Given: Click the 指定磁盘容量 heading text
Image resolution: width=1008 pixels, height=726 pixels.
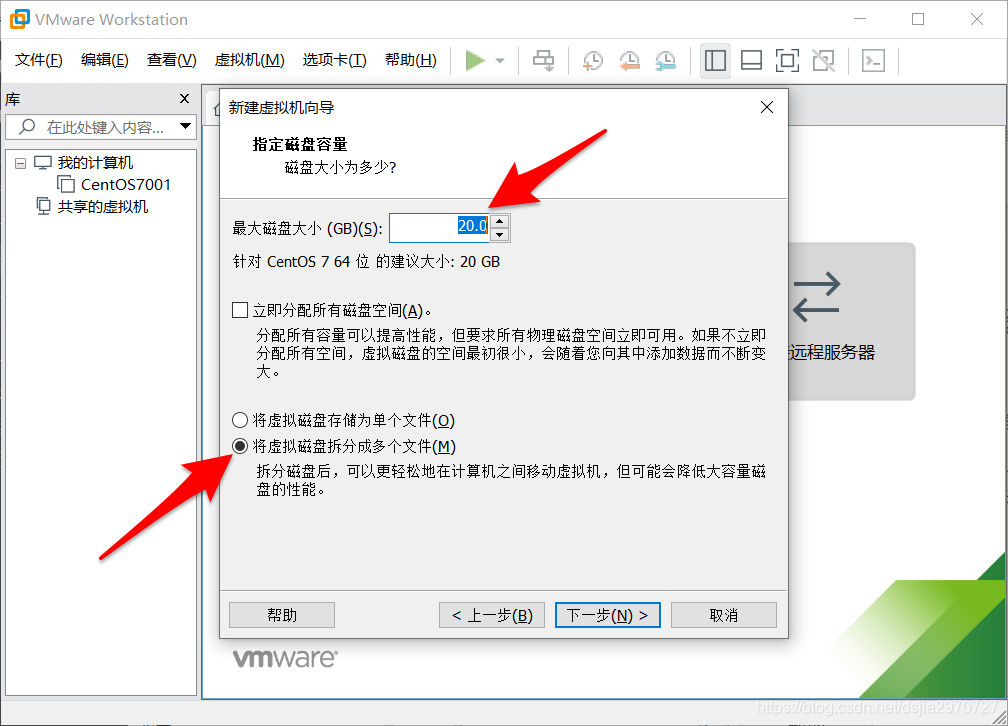Looking at the screenshot, I should [x=300, y=144].
